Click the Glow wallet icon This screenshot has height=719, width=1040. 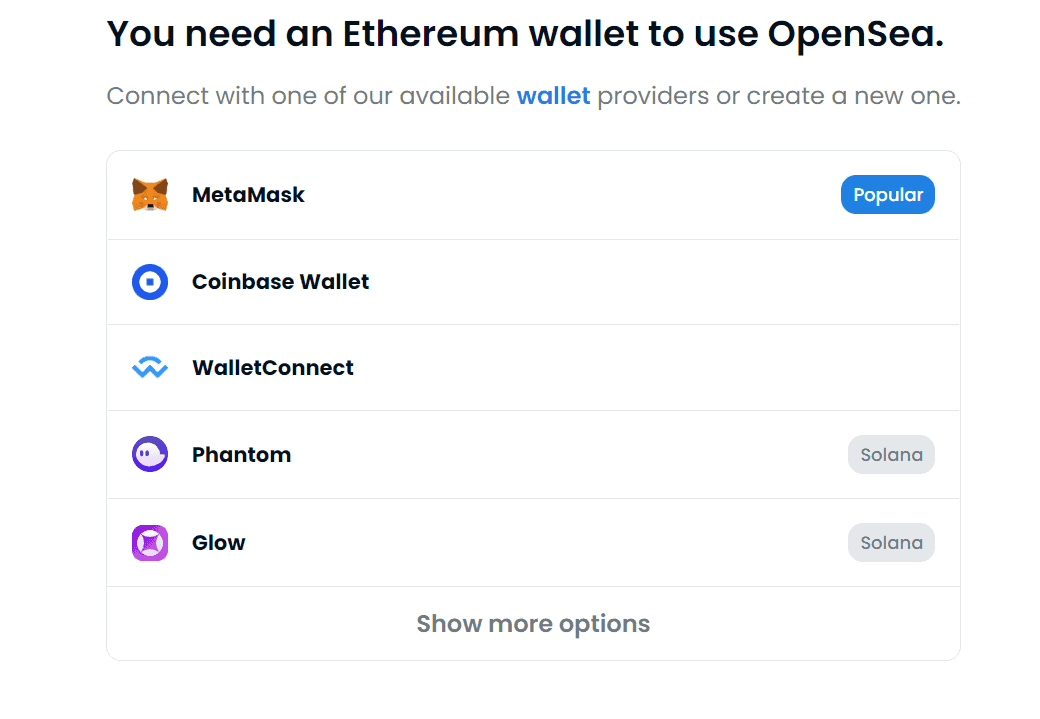(149, 542)
